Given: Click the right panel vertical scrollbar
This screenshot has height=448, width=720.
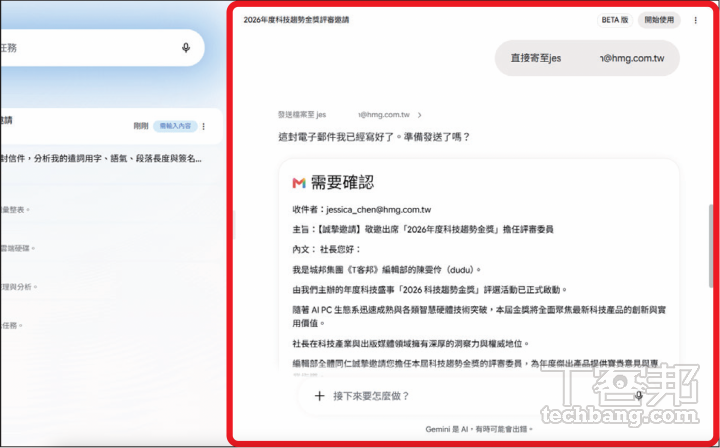Looking at the screenshot, I should (x=711, y=246).
